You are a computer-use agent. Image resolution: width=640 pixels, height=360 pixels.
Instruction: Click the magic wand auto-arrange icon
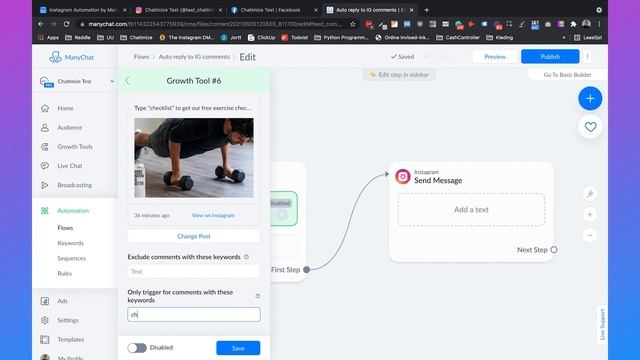590,194
